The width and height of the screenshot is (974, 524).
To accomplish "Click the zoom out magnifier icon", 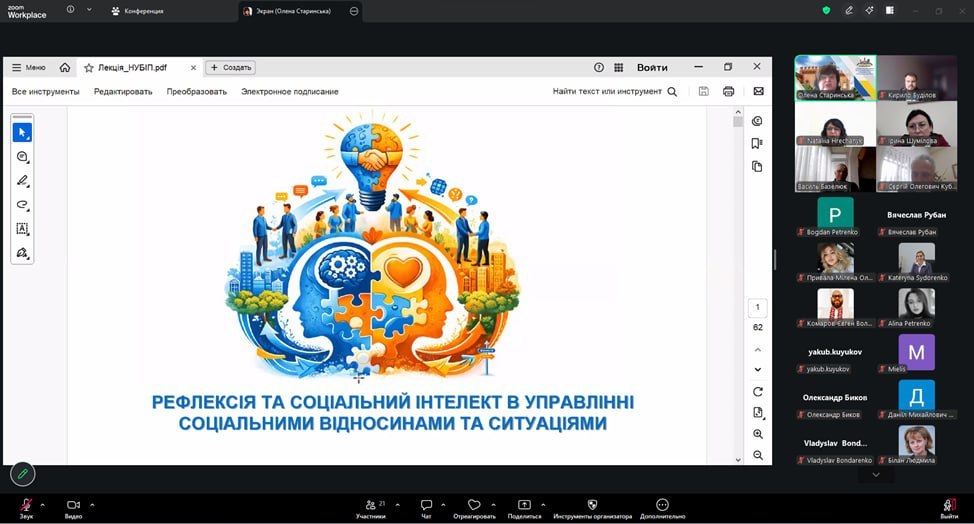I will click(x=758, y=455).
